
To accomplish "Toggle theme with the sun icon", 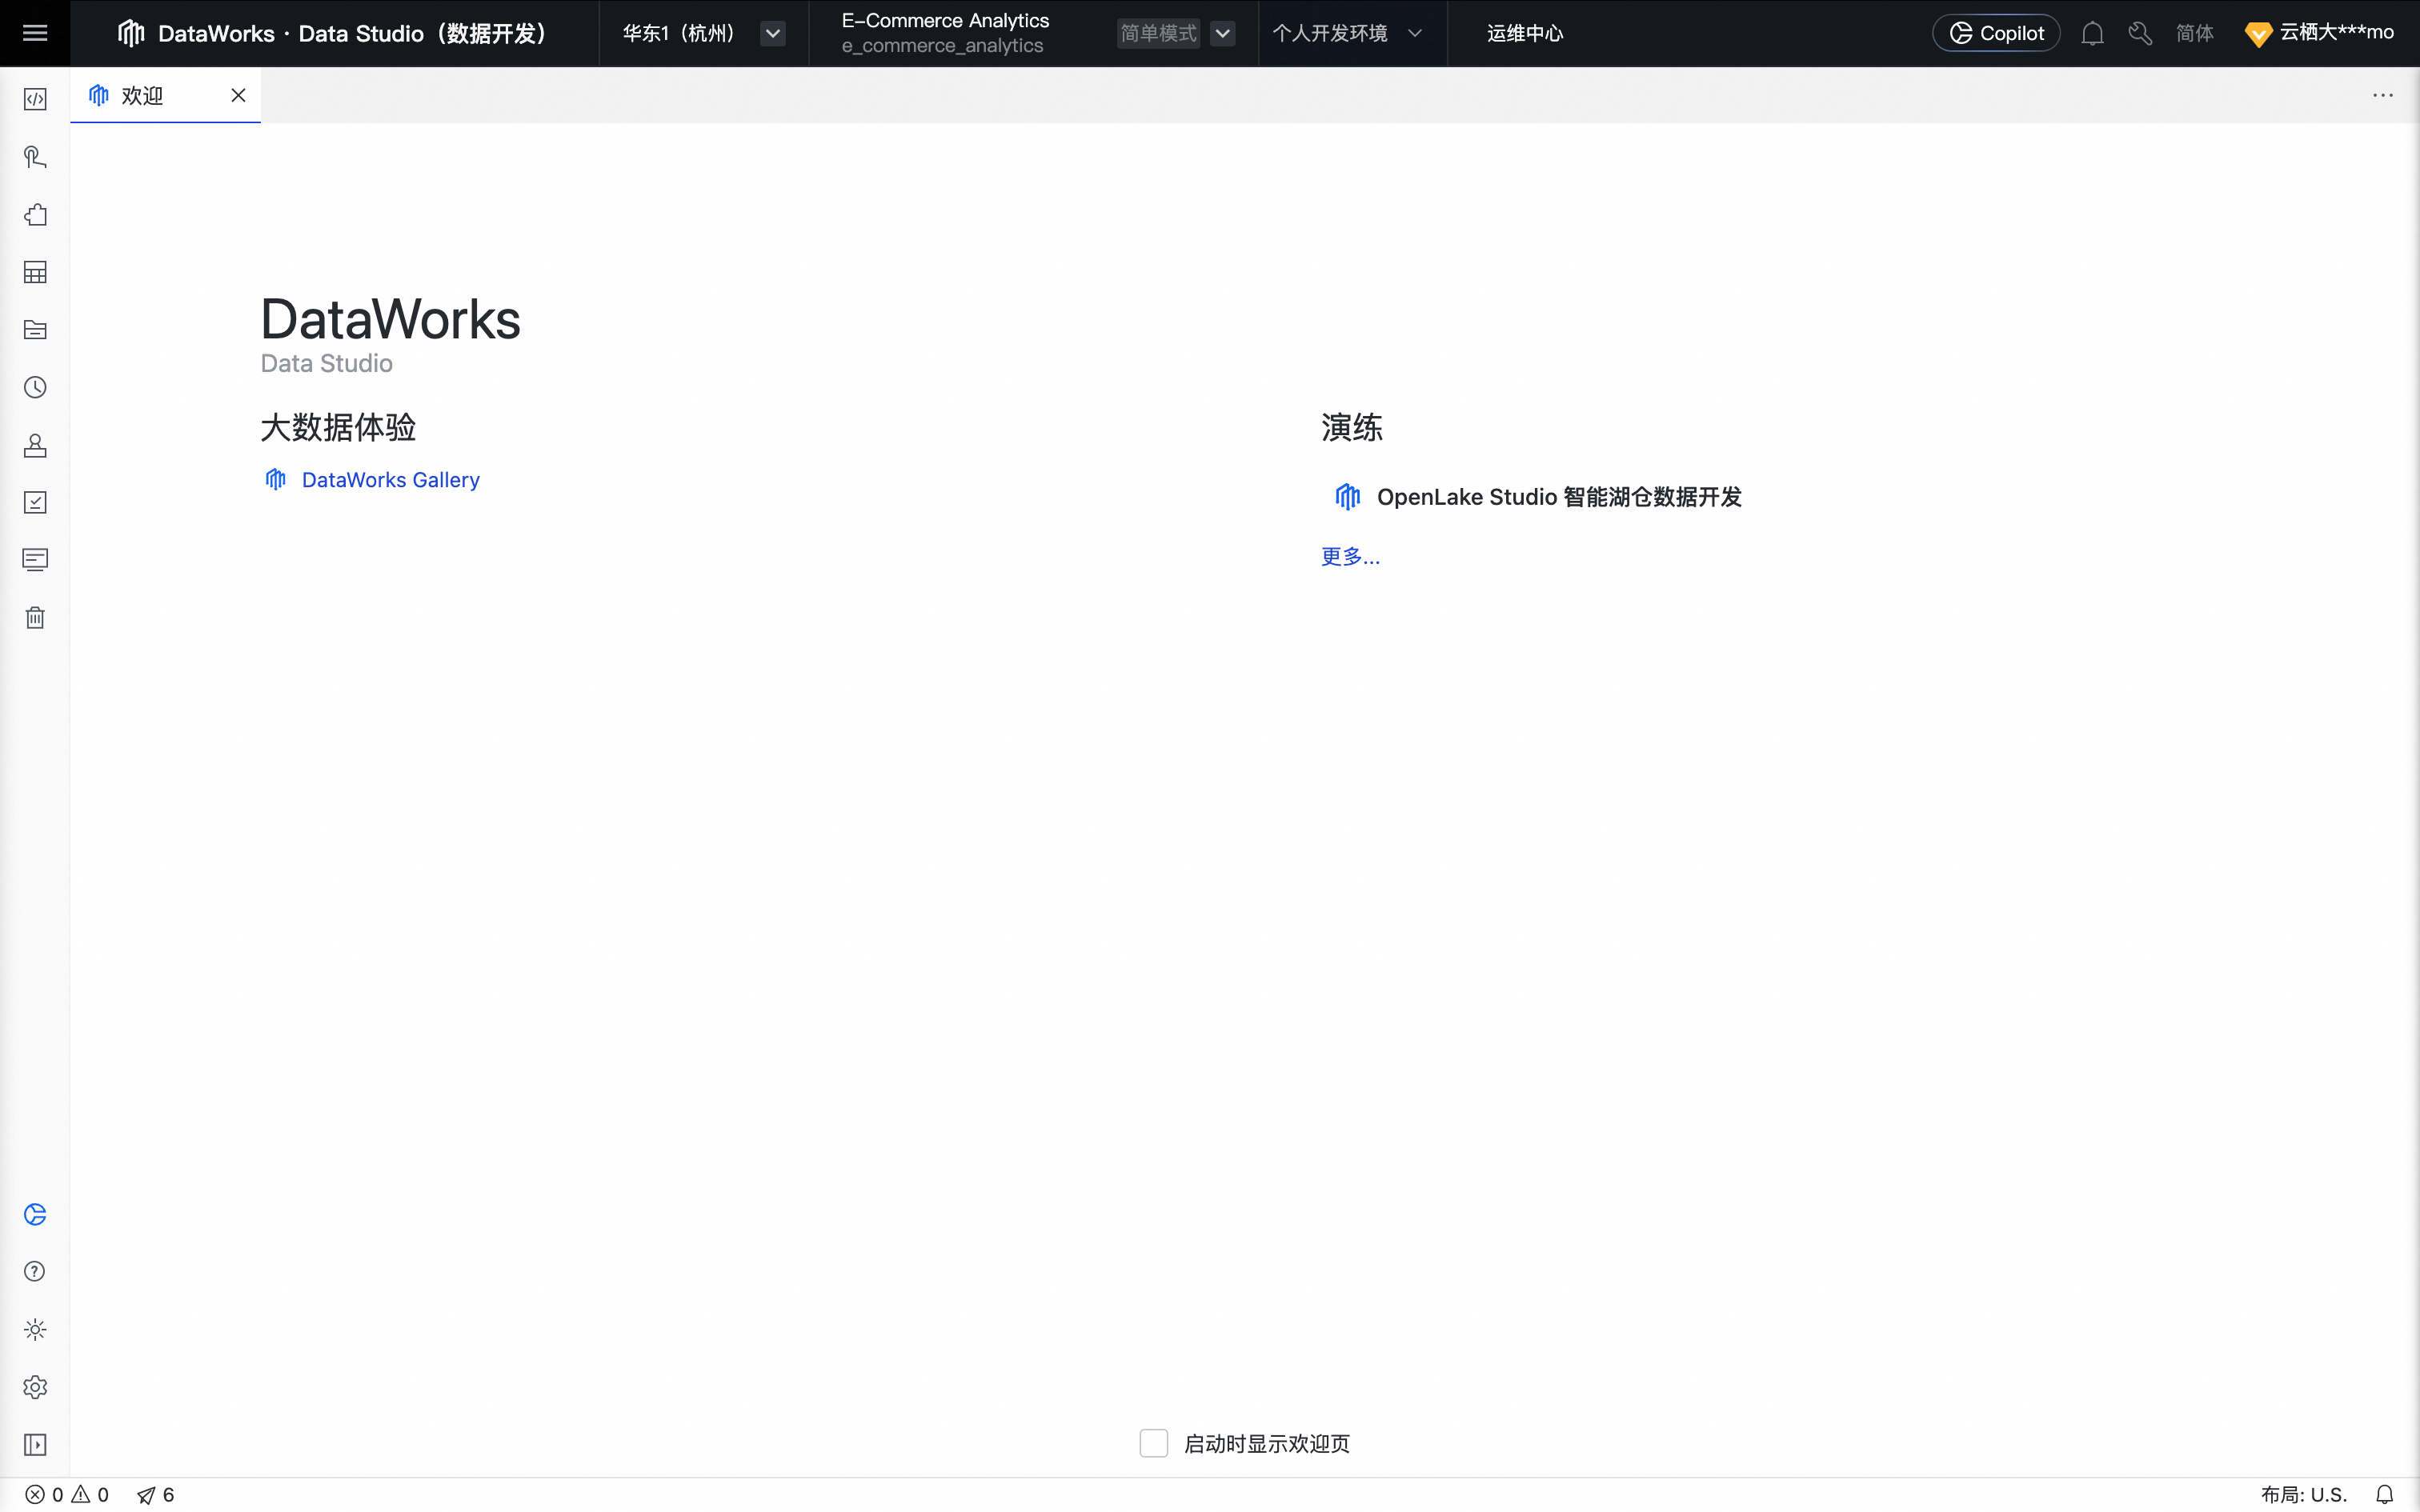I will pos(35,1329).
